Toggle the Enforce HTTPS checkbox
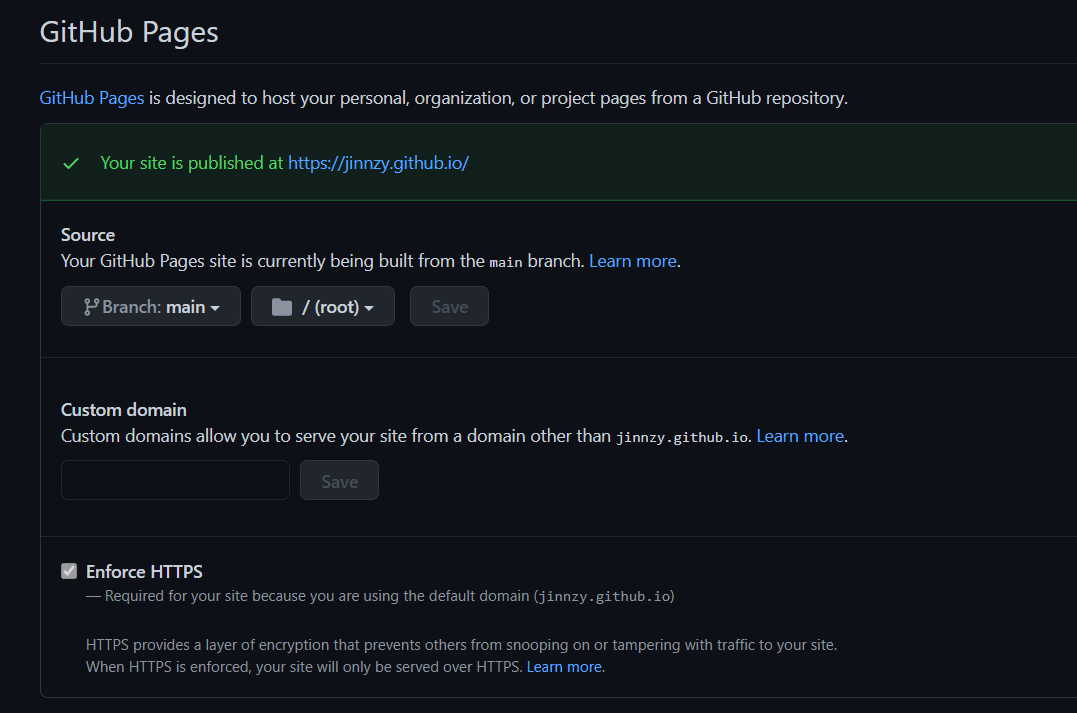Screen dimensions: 1077x713 [x=69, y=572]
